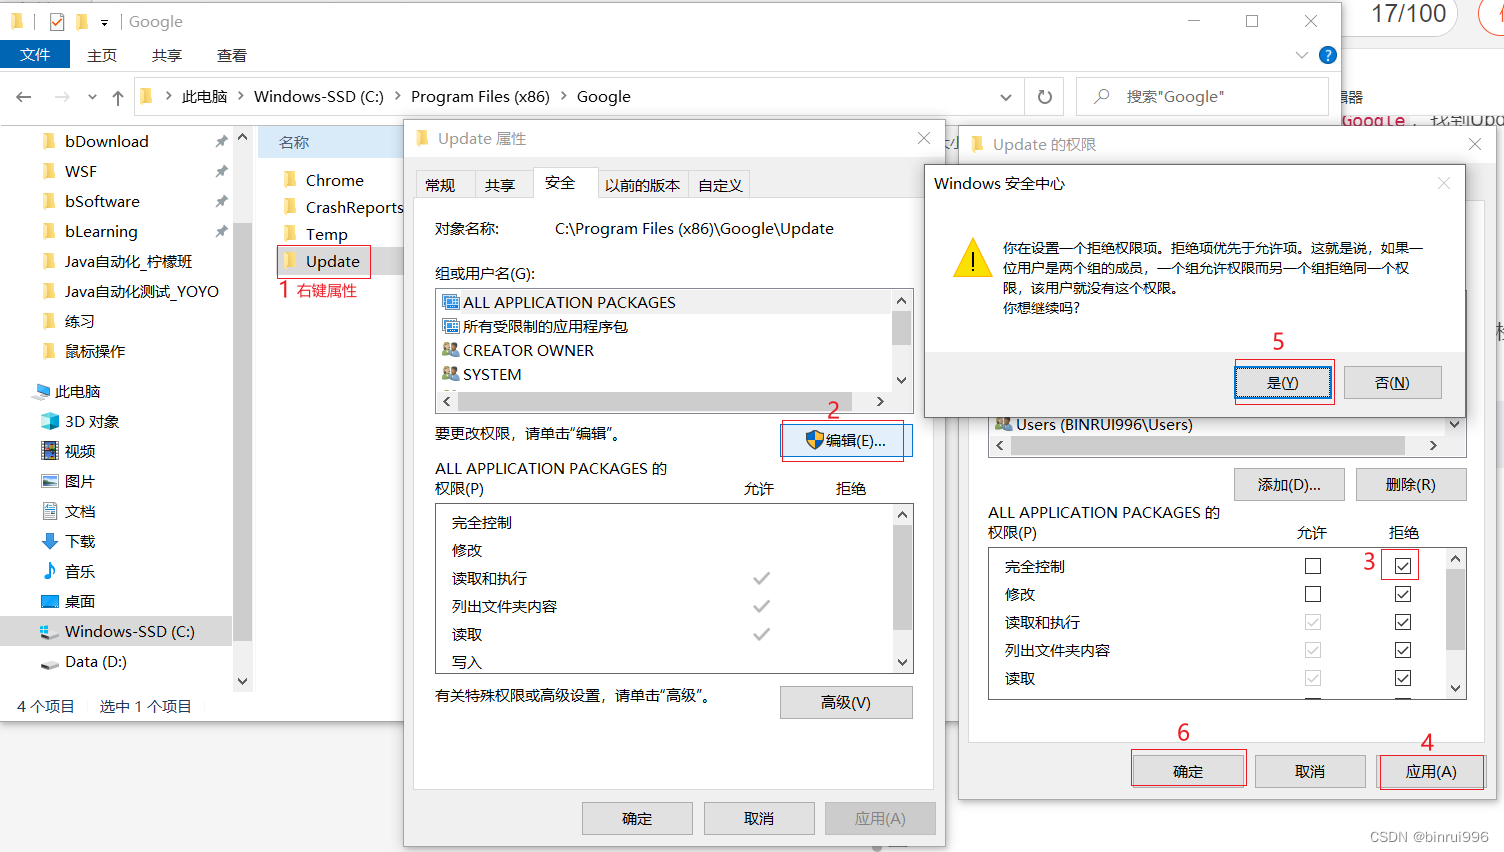Open recent locations dropdown arrow

coord(92,97)
